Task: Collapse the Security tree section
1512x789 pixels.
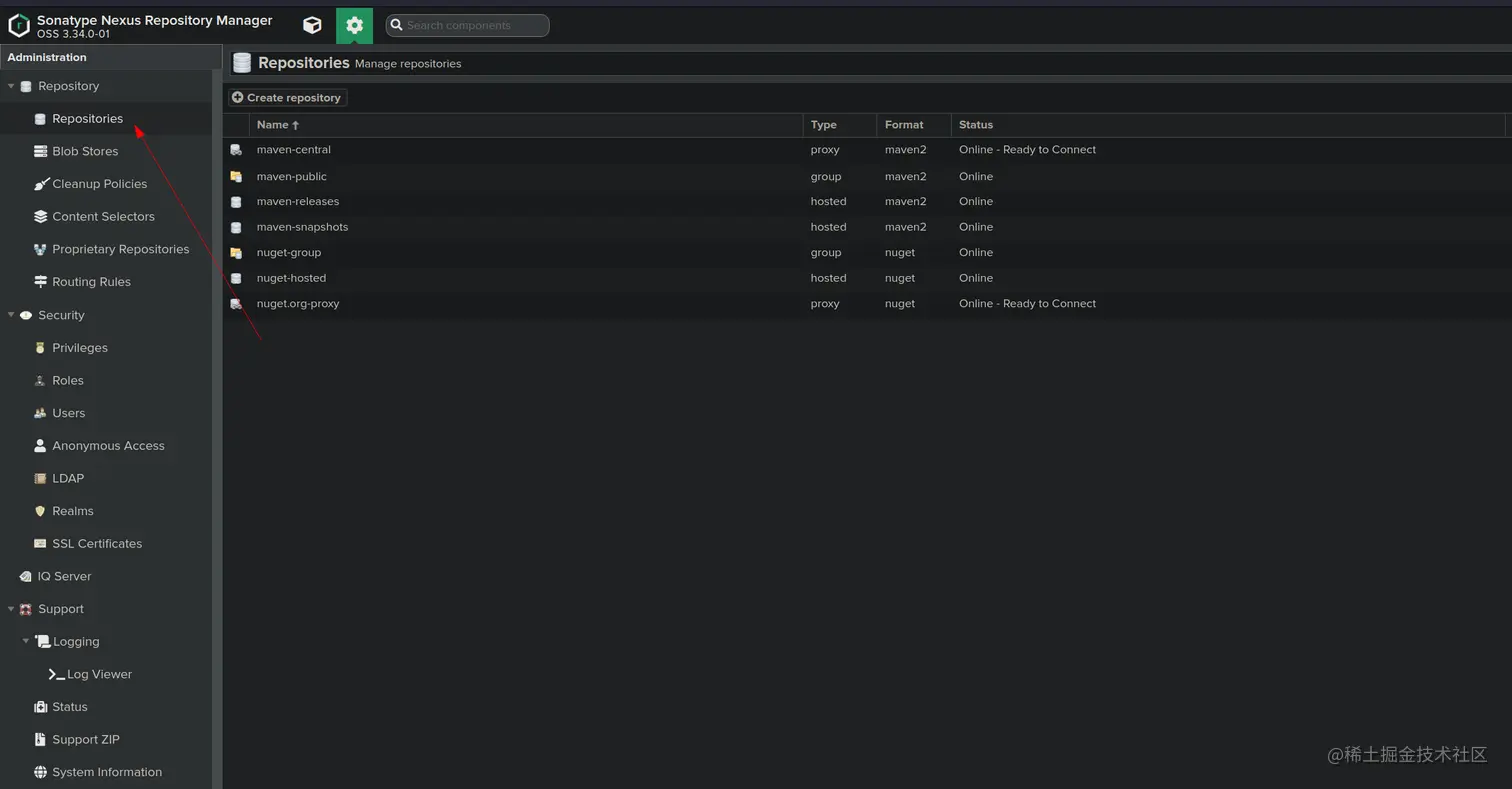Action: [x=10, y=314]
